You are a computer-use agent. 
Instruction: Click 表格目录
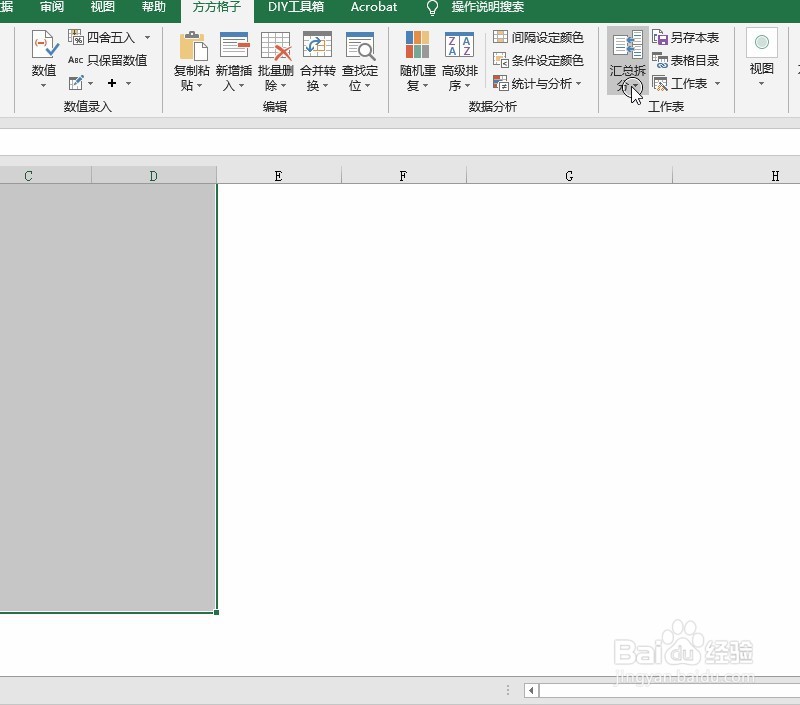(x=686, y=60)
